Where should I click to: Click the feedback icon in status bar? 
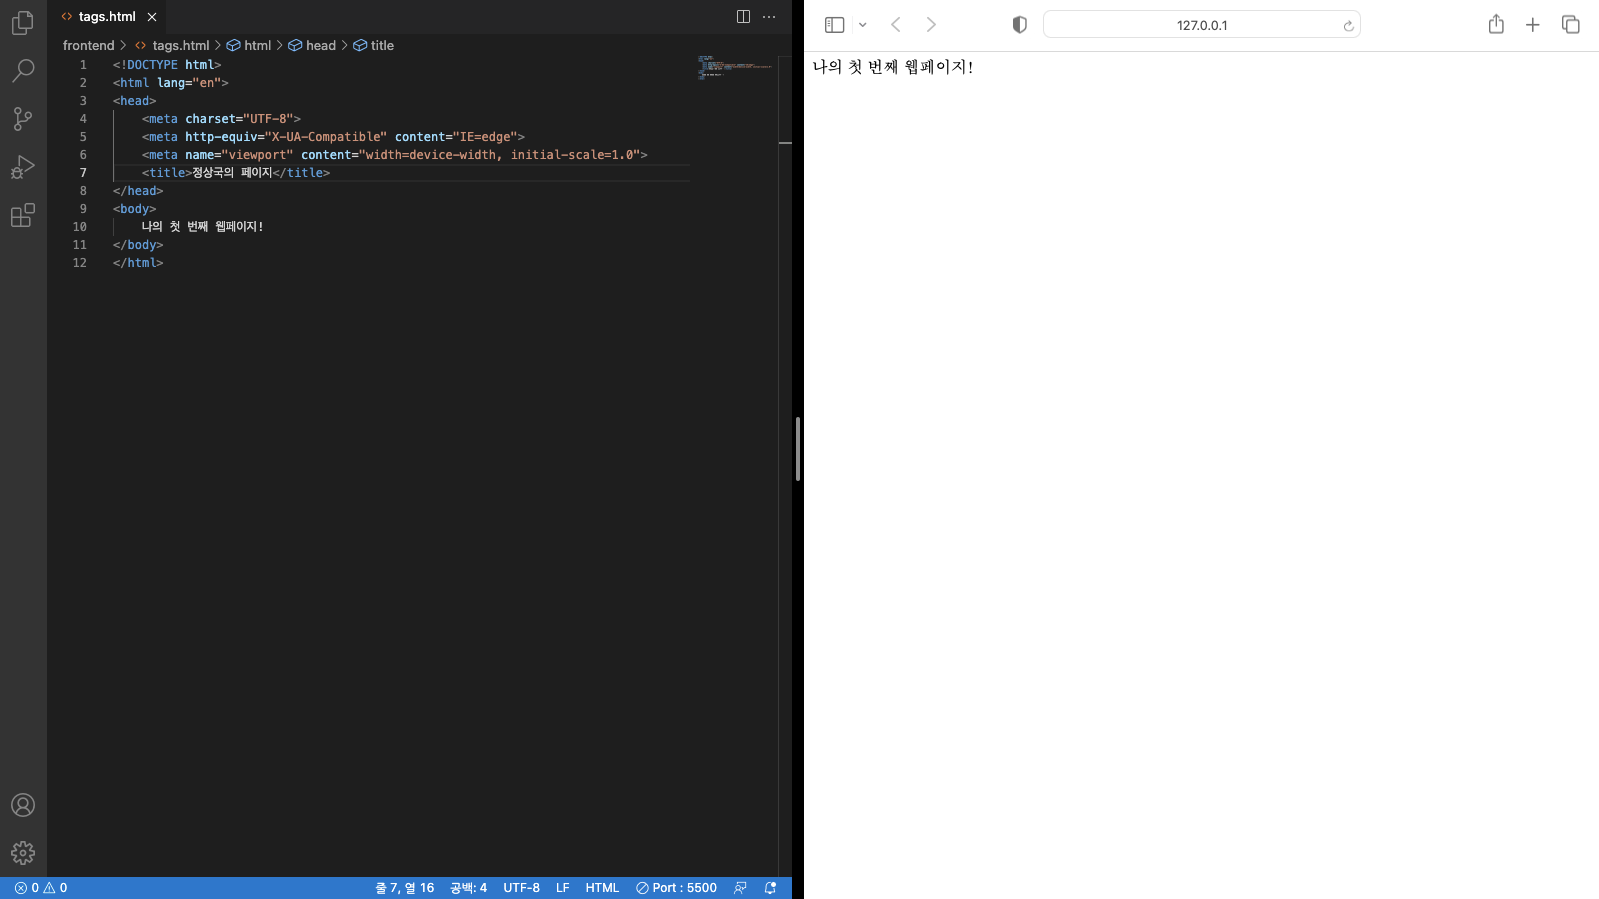(740, 888)
